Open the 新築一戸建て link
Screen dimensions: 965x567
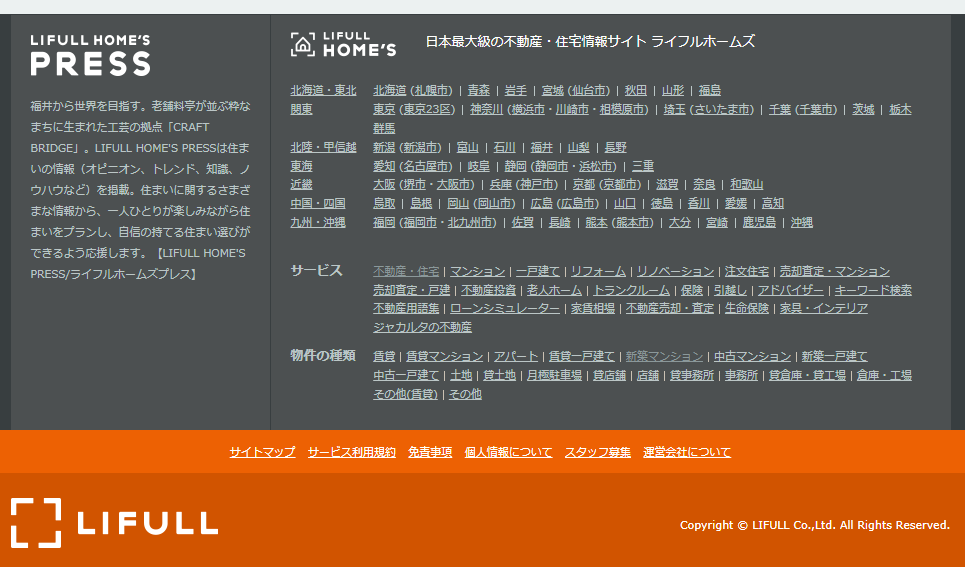point(835,356)
